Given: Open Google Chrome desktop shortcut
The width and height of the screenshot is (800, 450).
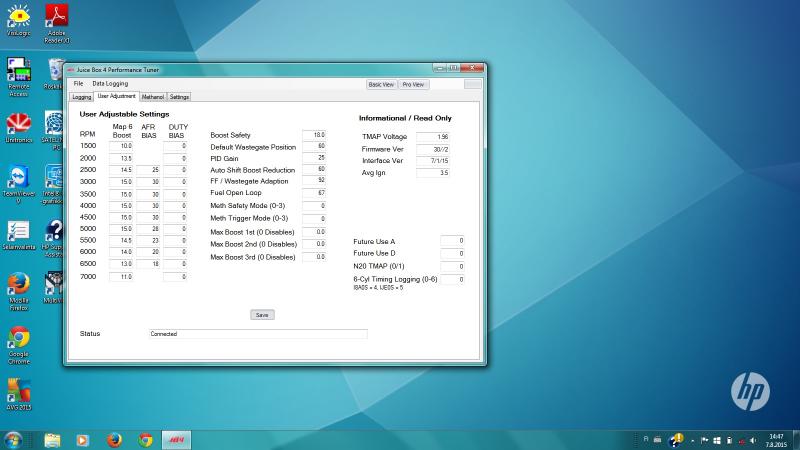Looking at the screenshot, I should [18, 338].
